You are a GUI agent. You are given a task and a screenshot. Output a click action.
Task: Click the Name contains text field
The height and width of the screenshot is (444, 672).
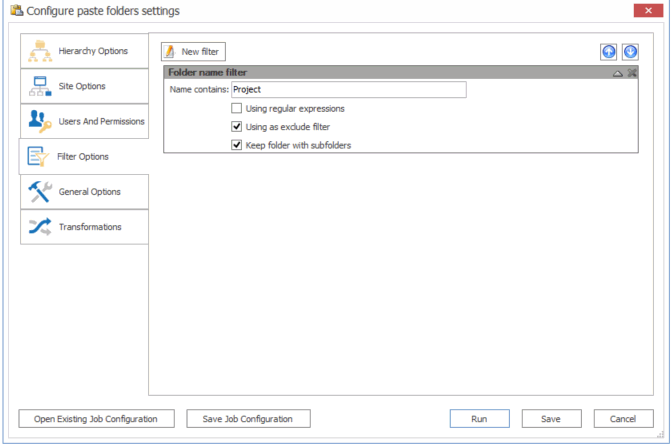(x=349, y=90)
